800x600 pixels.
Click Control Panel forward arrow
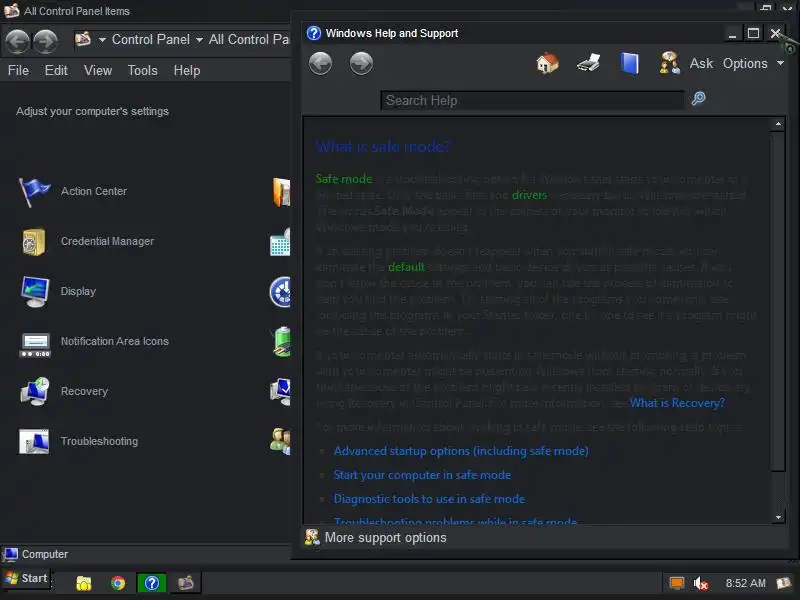click(x=45, y=41)
